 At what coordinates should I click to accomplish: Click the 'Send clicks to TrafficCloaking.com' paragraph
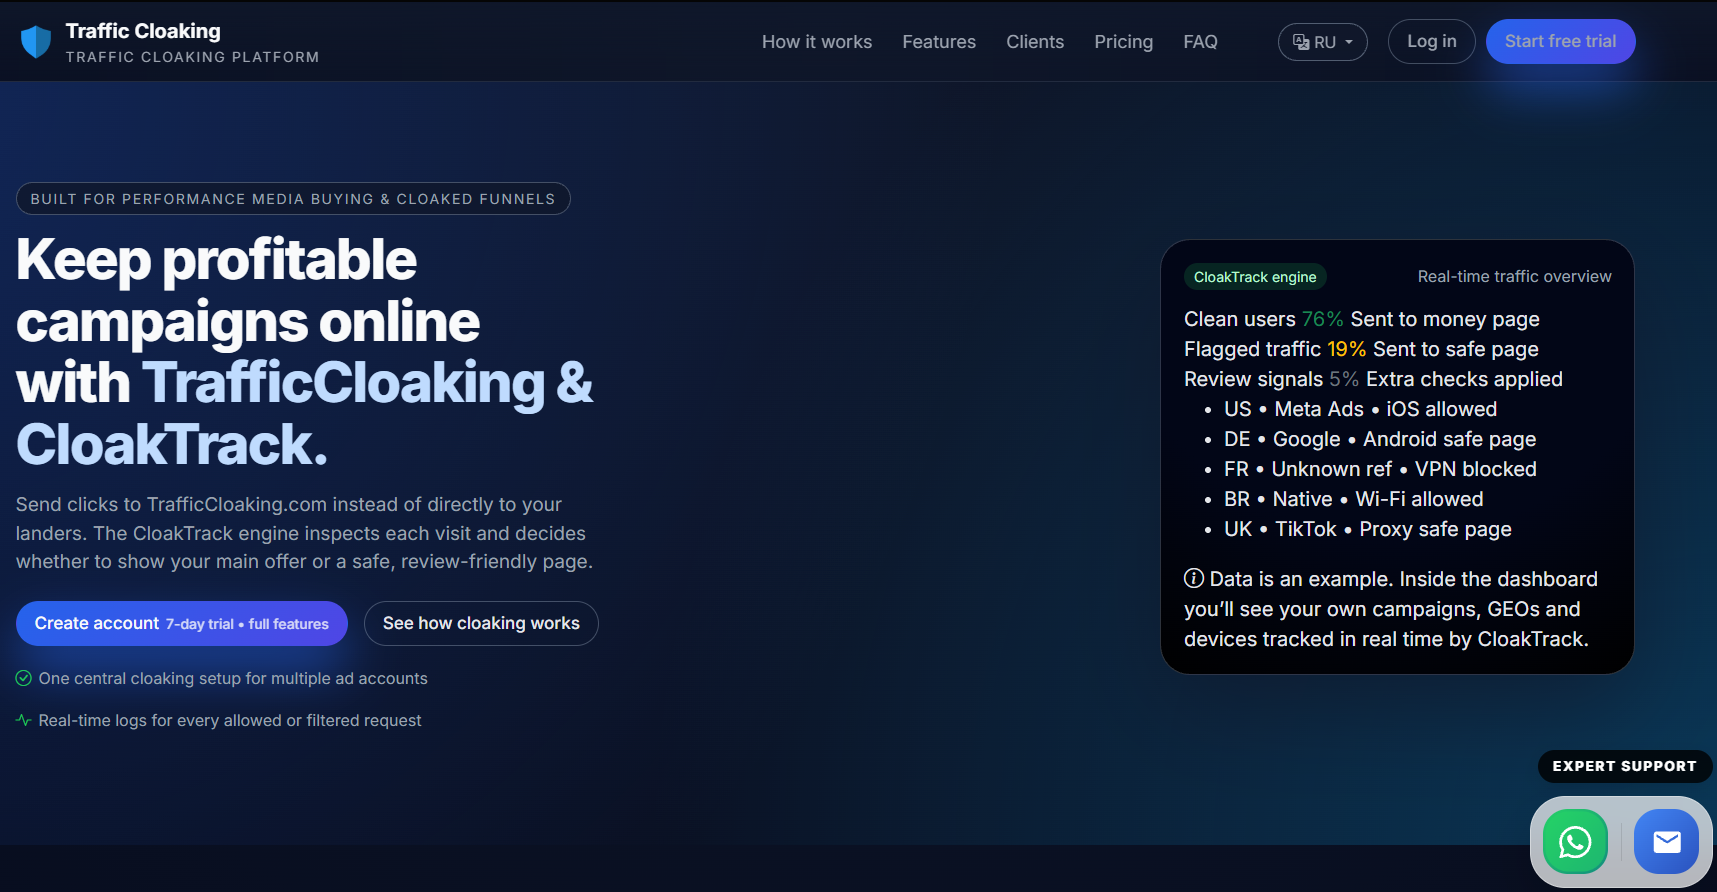click(x=304, y=533)
